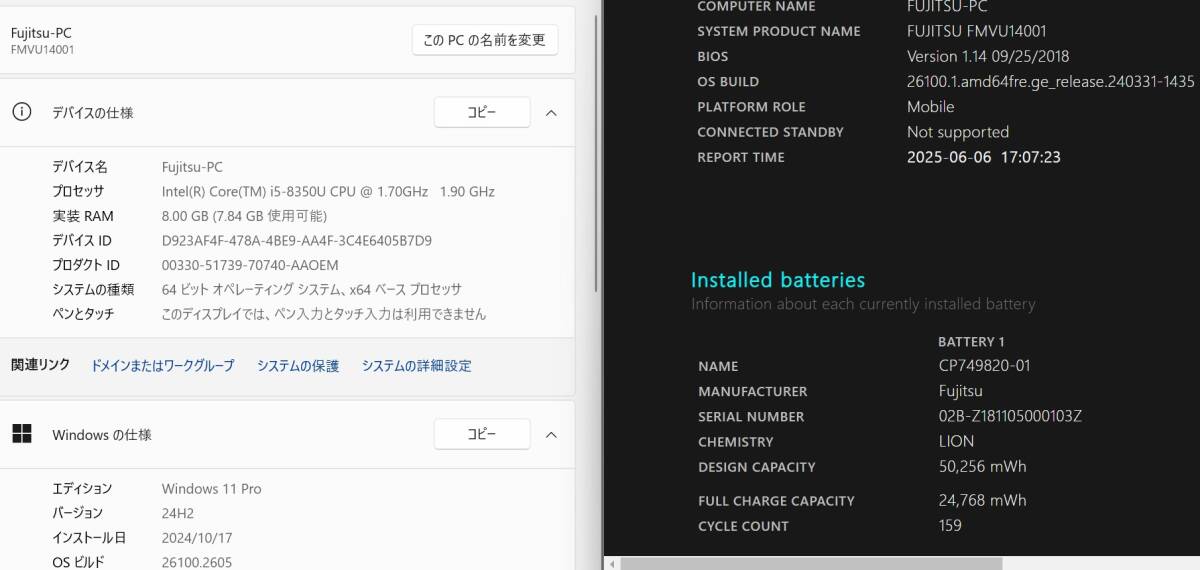Click the Windows logo icon beside Windows の仕様
Viewport: 1200px width, 570px height.
(x=21, y=434)
